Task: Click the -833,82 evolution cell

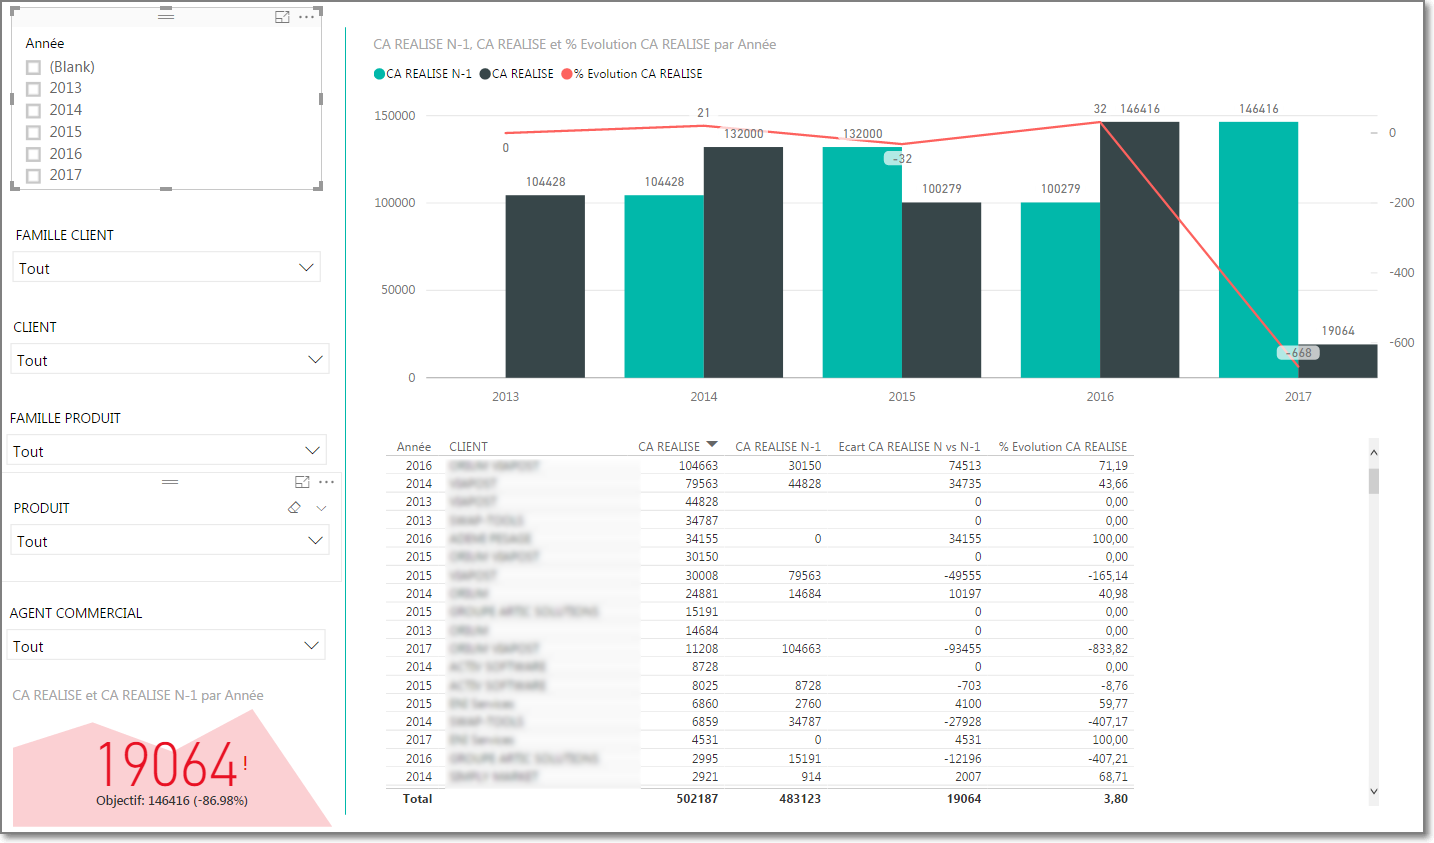Action: [x=1108, y=649]
